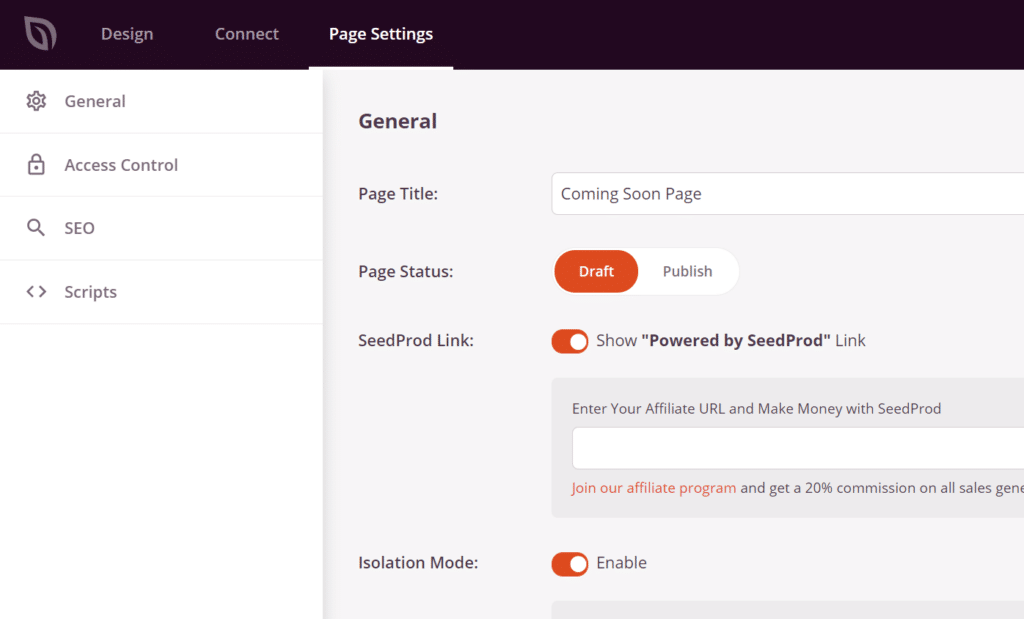Disable the Show Powered by SeedProd Link toggle
1024x619 pixels.
click(570, 341)
